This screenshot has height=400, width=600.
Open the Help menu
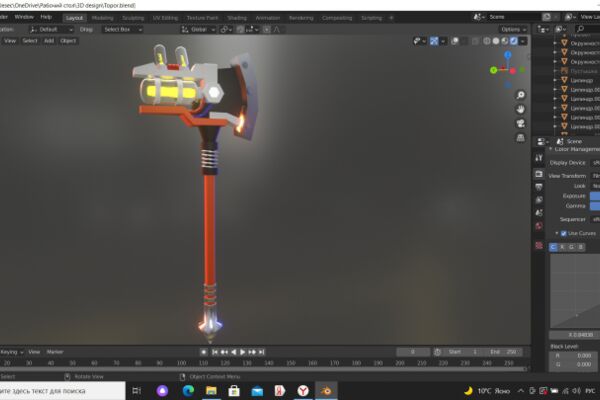click(x=46, y=17)
